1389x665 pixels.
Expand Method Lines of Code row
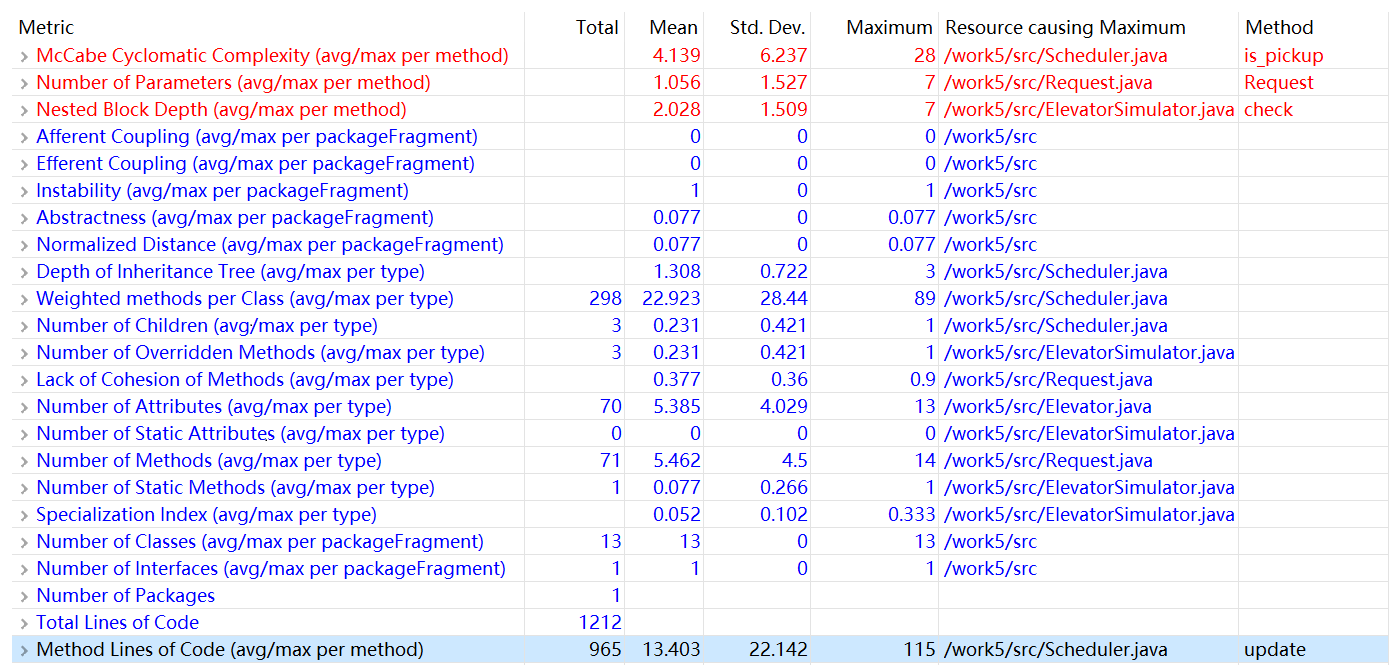click(24, 650)
